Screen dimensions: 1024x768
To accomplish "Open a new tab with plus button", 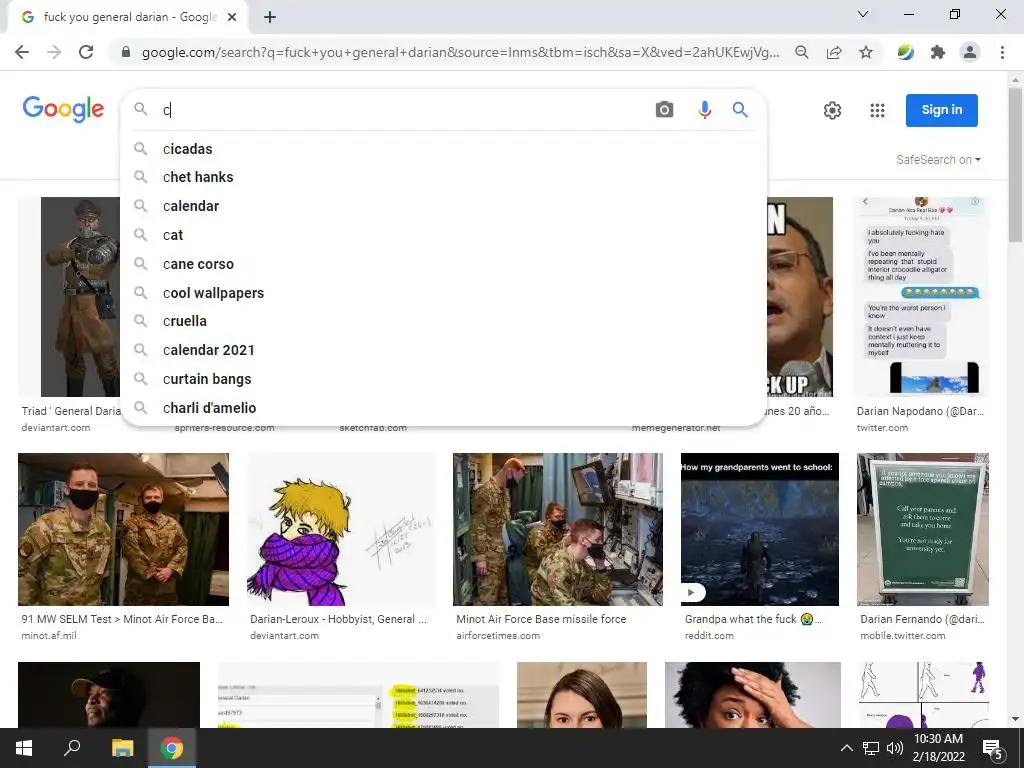I will click(270, 18).
